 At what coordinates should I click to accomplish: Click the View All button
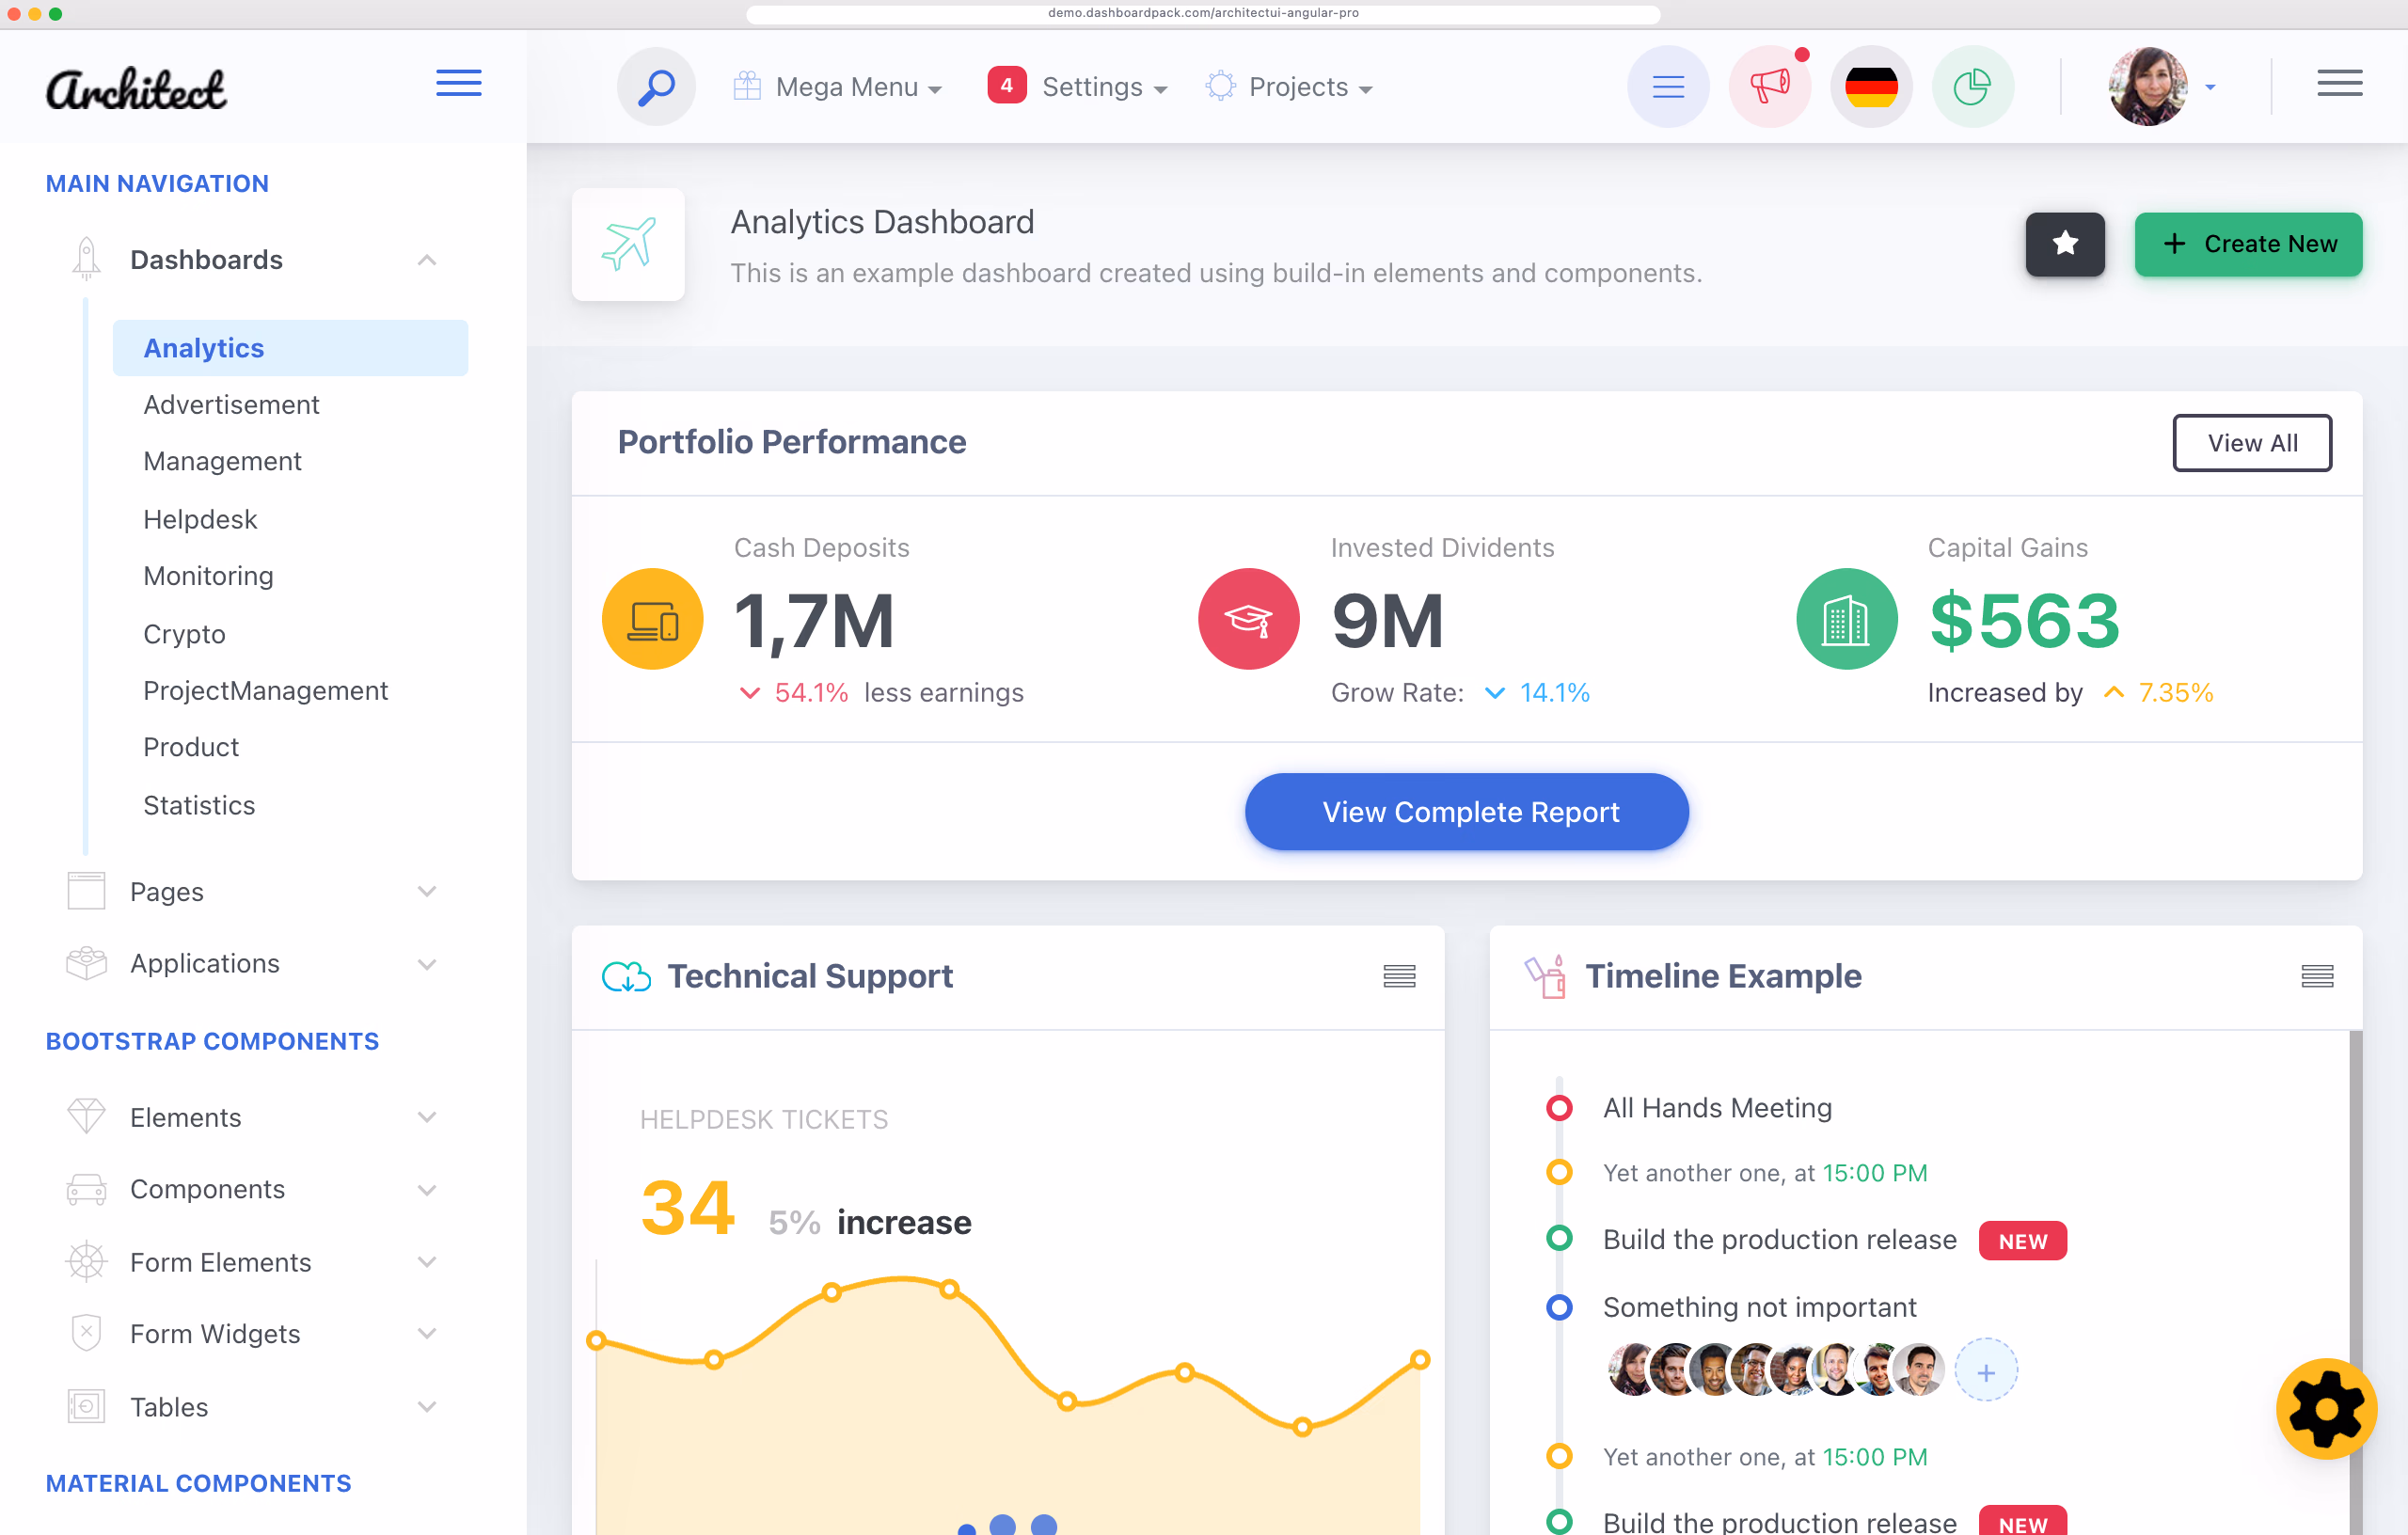[2252, 443]
